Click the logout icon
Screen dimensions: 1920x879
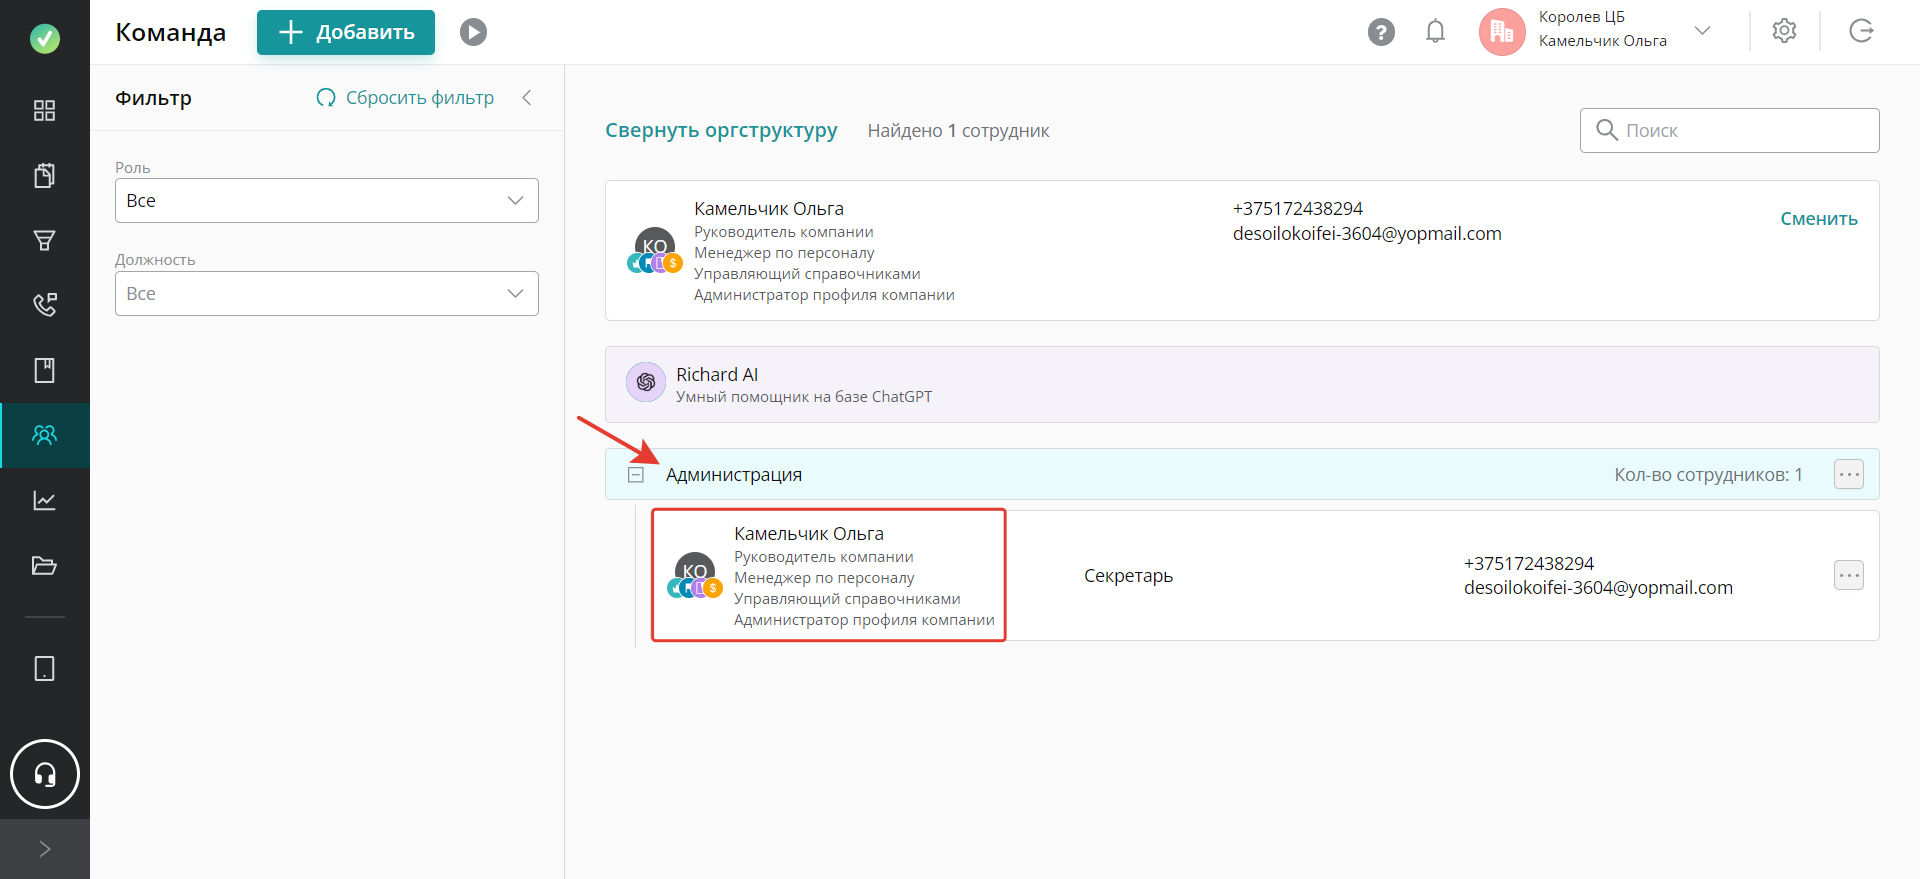1861,31
